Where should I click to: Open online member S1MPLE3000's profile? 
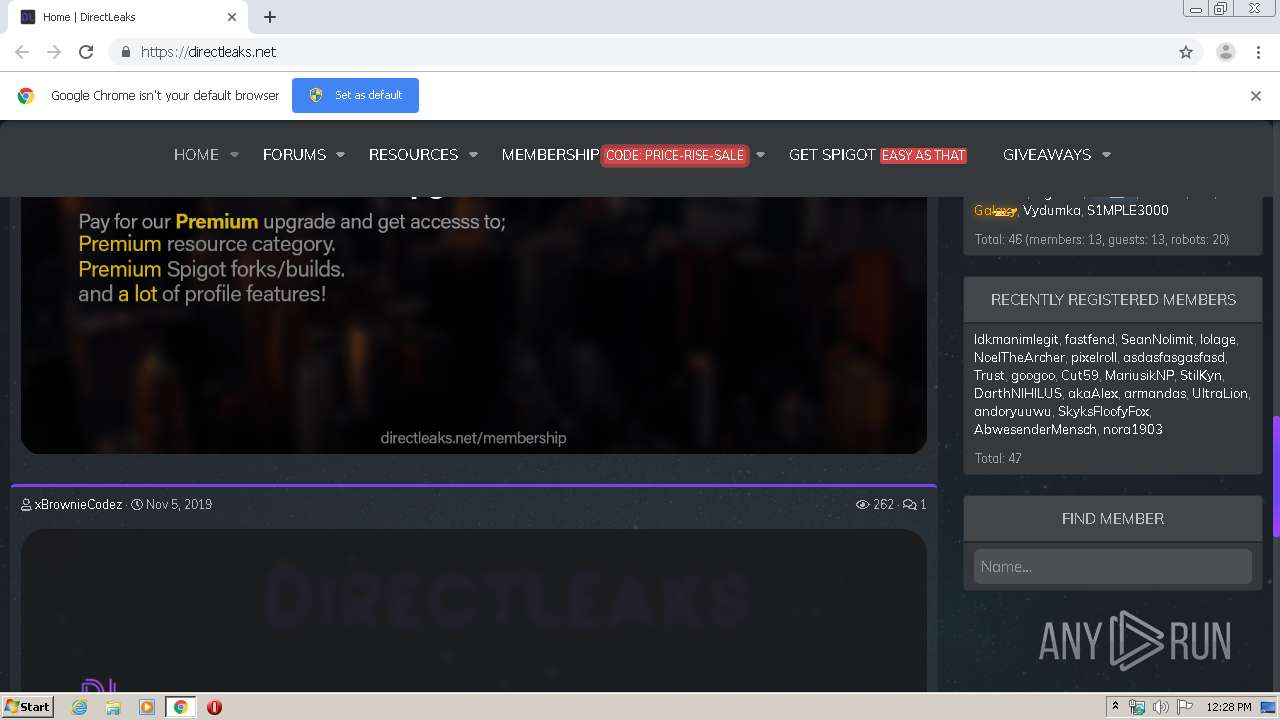[1127, 211]
